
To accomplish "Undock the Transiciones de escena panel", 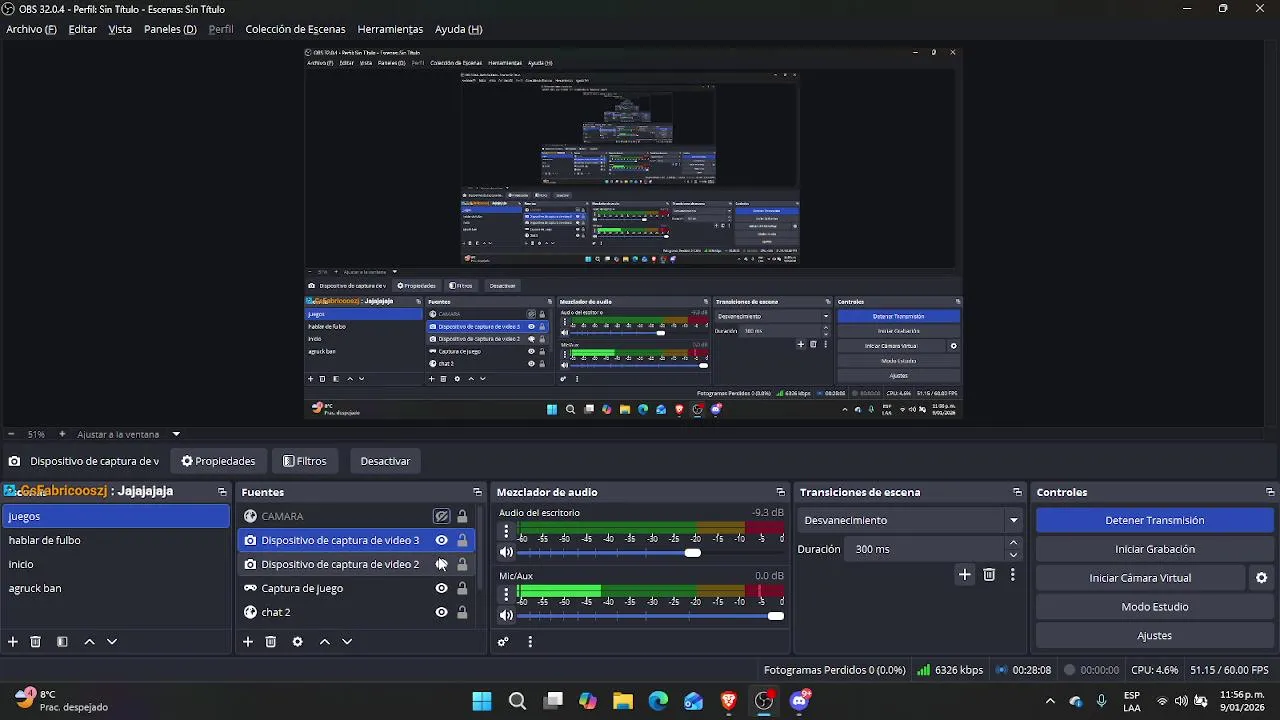I will (x=1018, y=492).
